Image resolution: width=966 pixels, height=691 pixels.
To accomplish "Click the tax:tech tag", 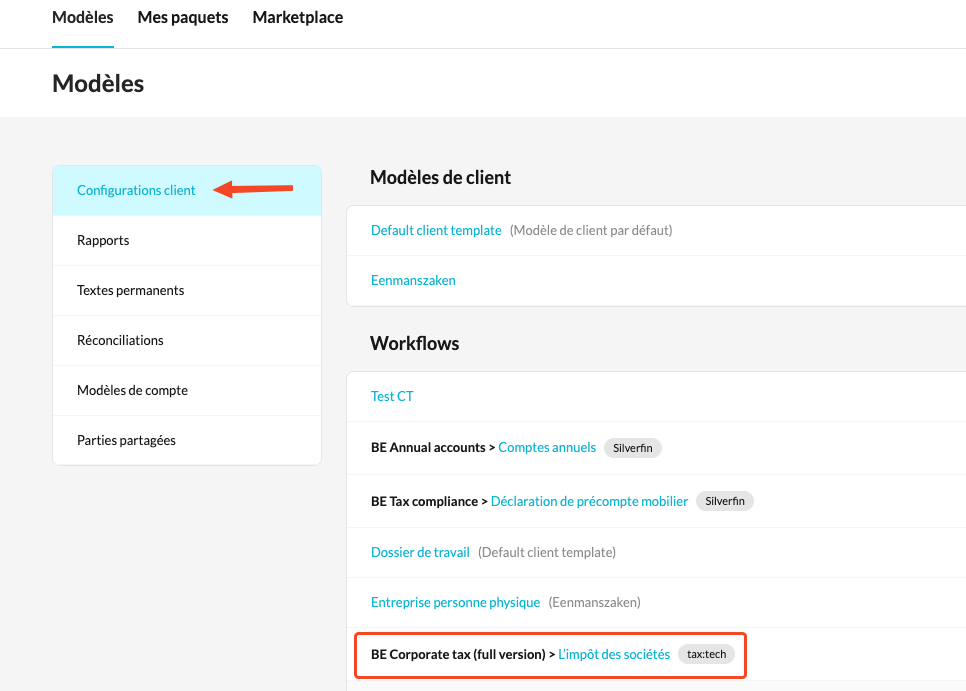I will (707, 654).
